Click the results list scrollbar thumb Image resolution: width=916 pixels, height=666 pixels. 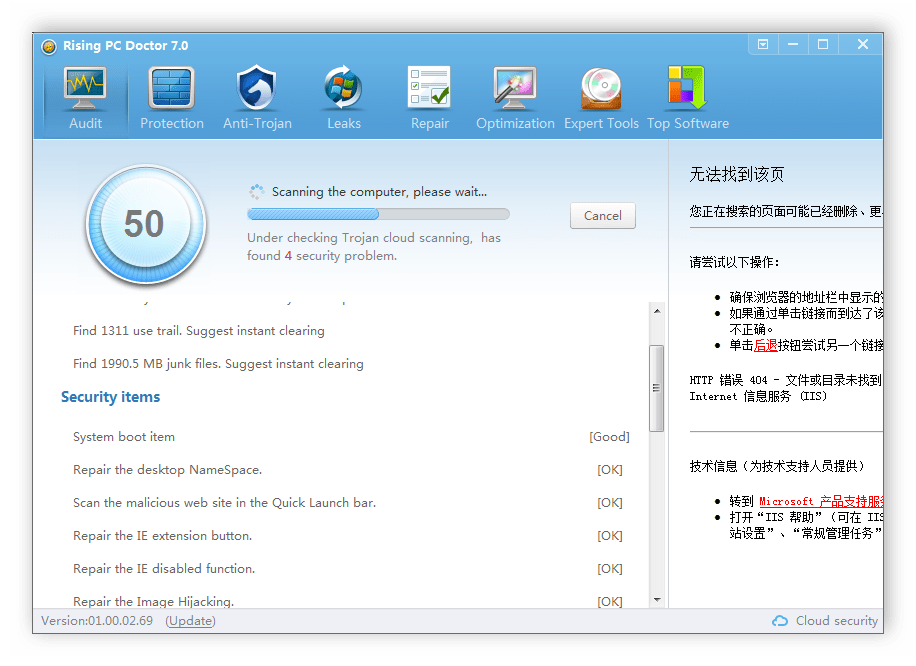point(657,388)
